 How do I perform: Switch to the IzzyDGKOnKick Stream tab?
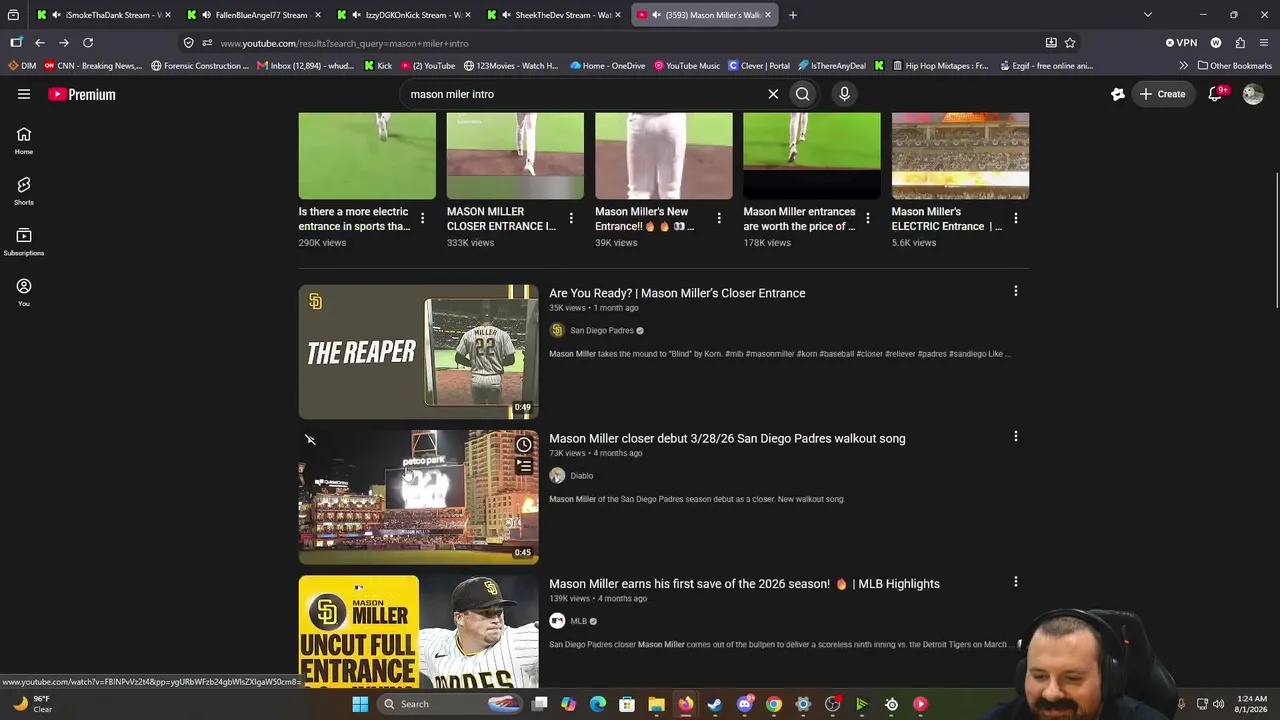(404, 15)
